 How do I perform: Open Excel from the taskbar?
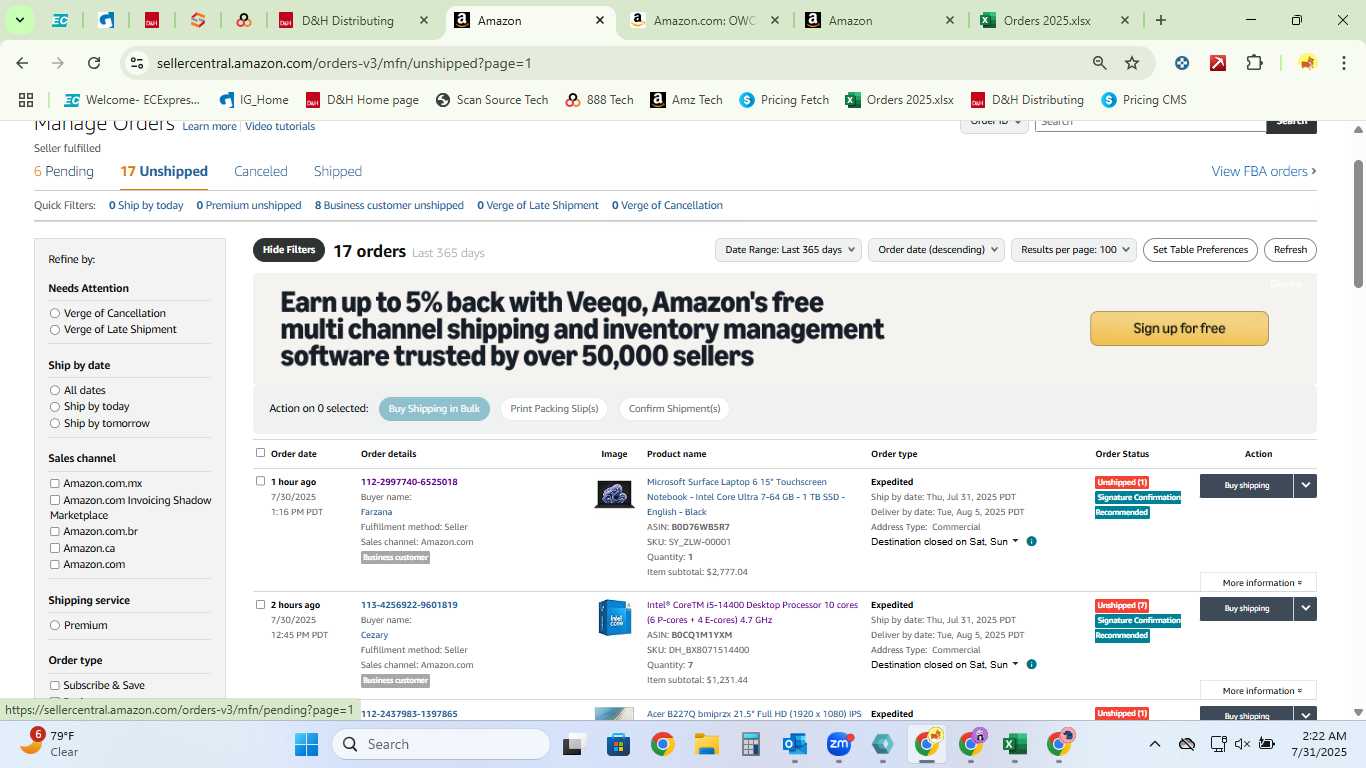click(x=1014, y=744)
